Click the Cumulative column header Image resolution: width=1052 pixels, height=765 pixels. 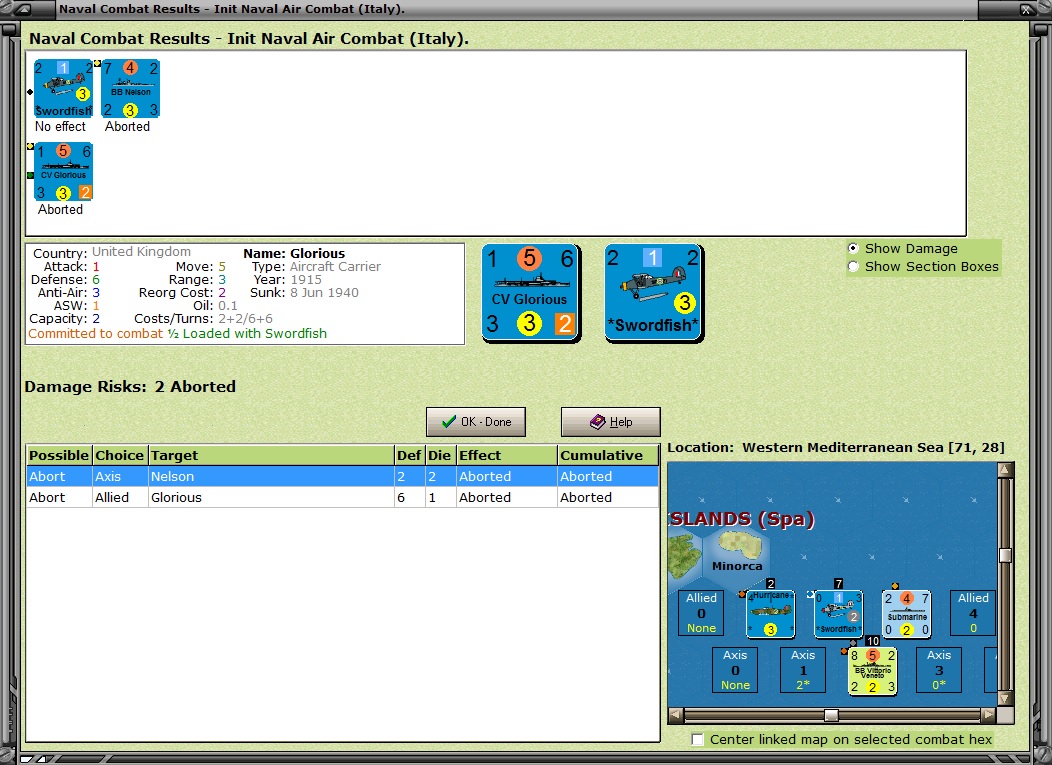pyautogui.click(x=608, y=455)
